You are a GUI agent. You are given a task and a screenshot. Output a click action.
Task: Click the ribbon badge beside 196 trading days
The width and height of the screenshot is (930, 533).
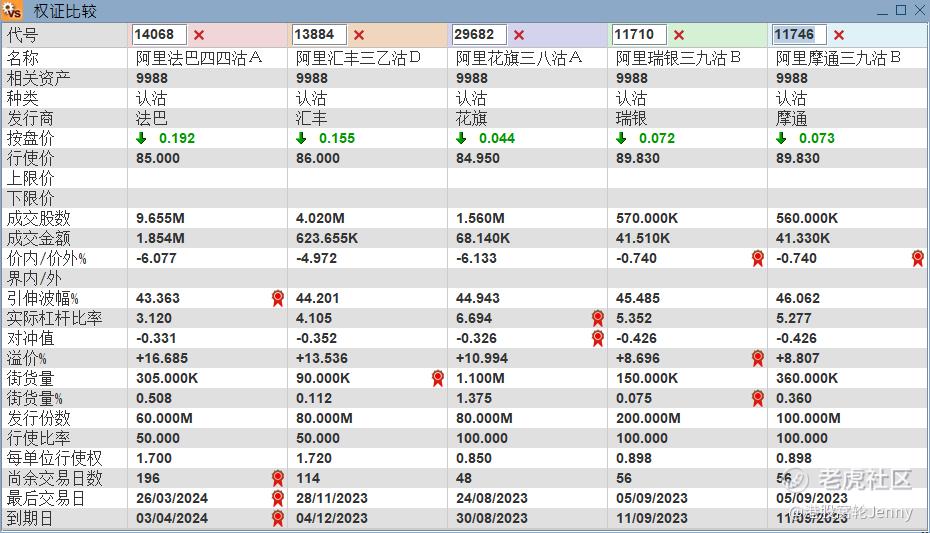pos(278,478)
